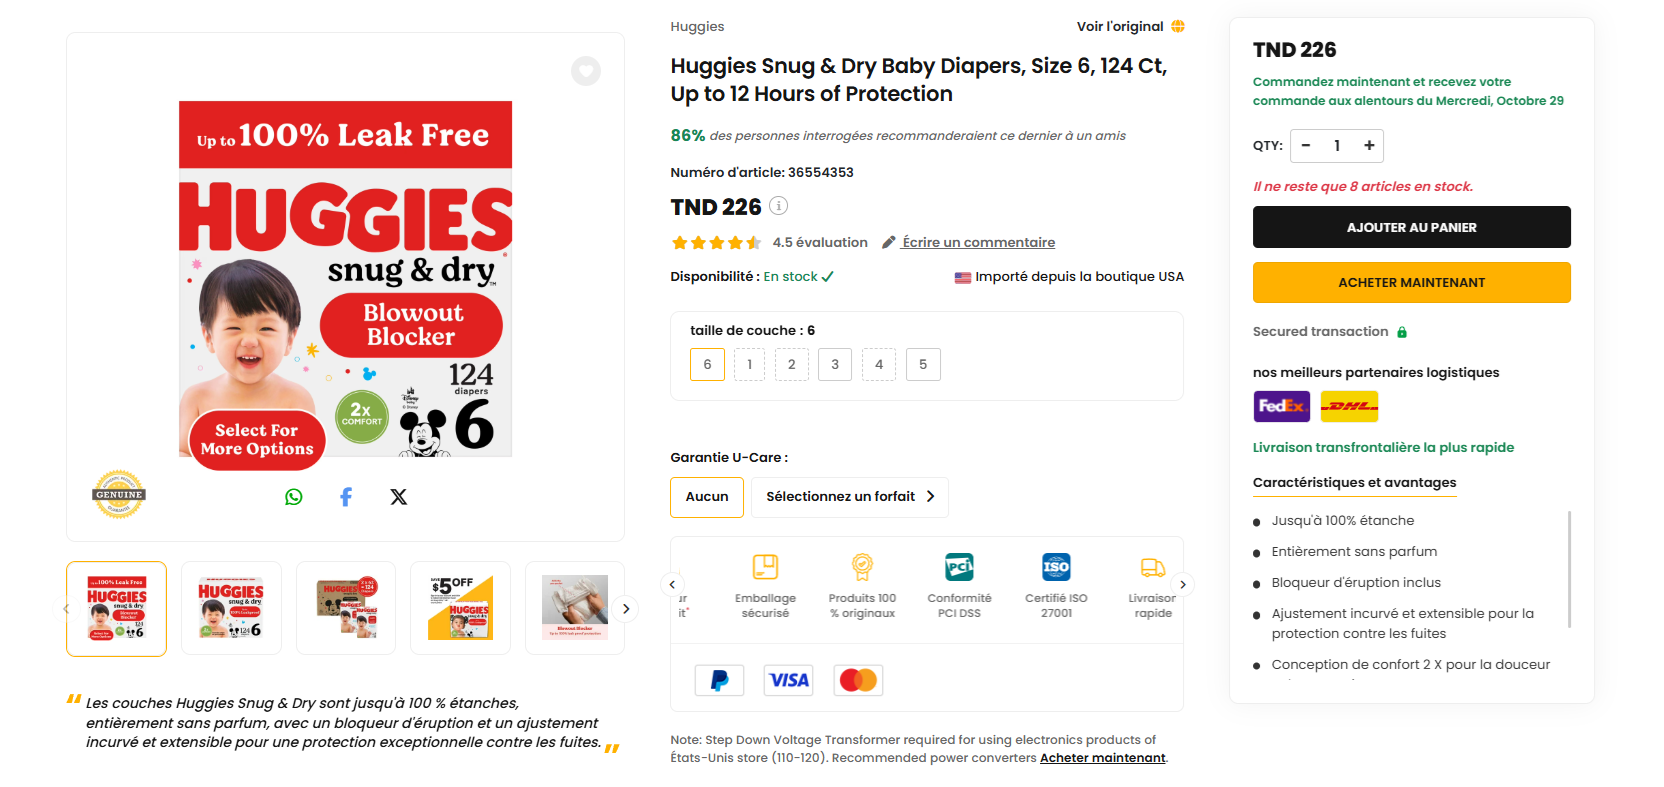Click the FedEx partner logo
The height and width of the screenshot is (787, 1664).
[1281, 406]
